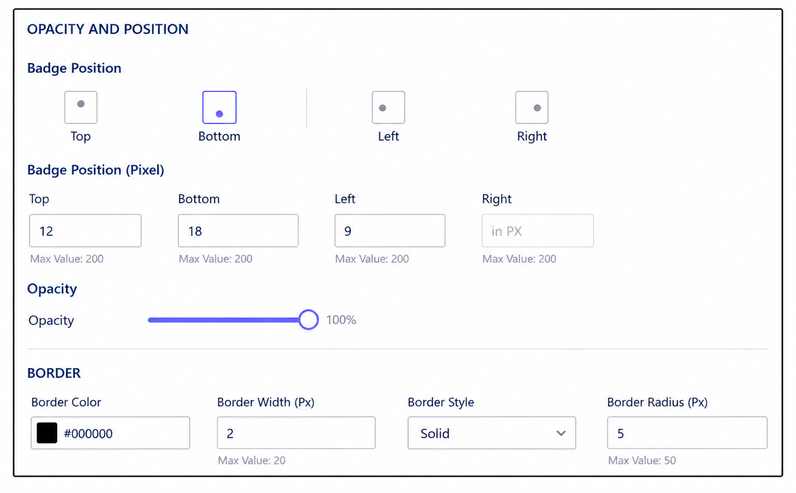Click the Border Radius field showing 5
The width and height of the screenshot is (796, 493).
pos(687,433)
